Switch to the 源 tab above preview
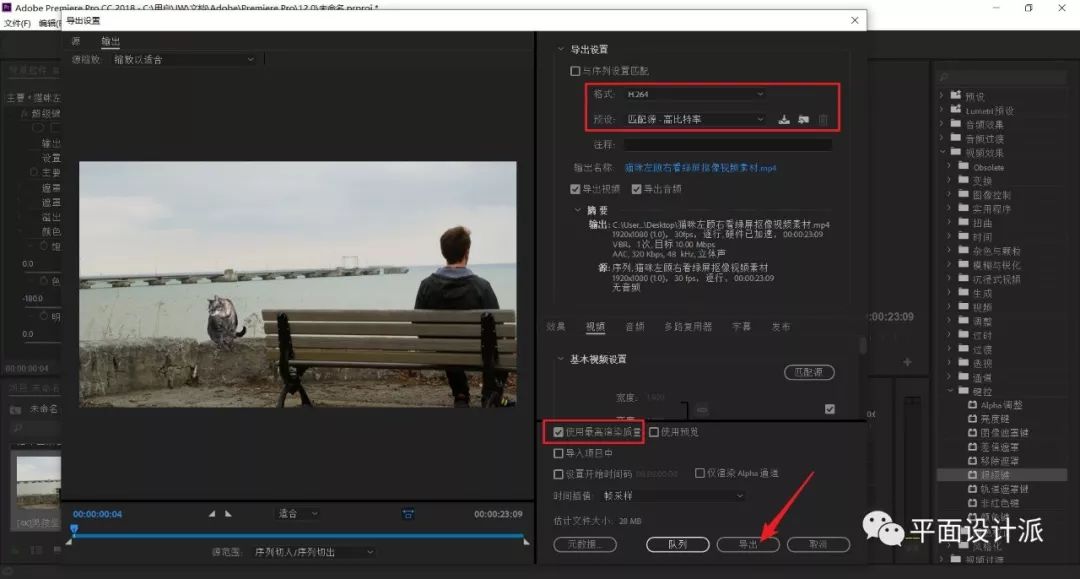 76,41
